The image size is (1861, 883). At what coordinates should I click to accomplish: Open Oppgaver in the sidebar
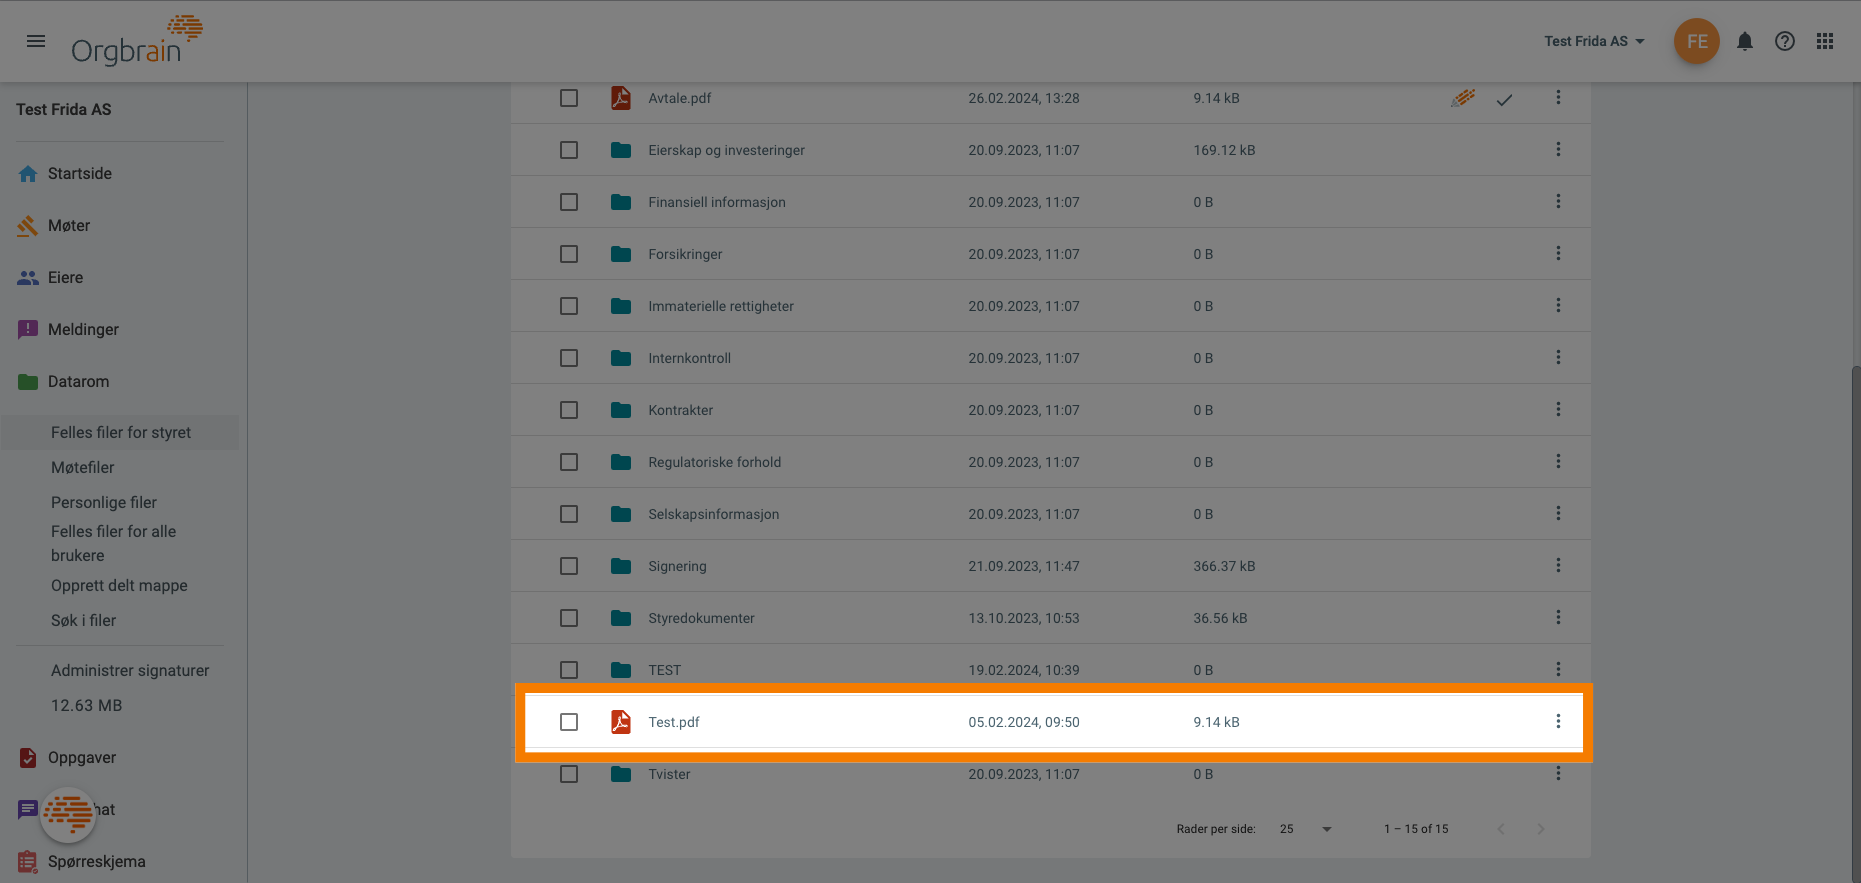(x=82, y=757)
